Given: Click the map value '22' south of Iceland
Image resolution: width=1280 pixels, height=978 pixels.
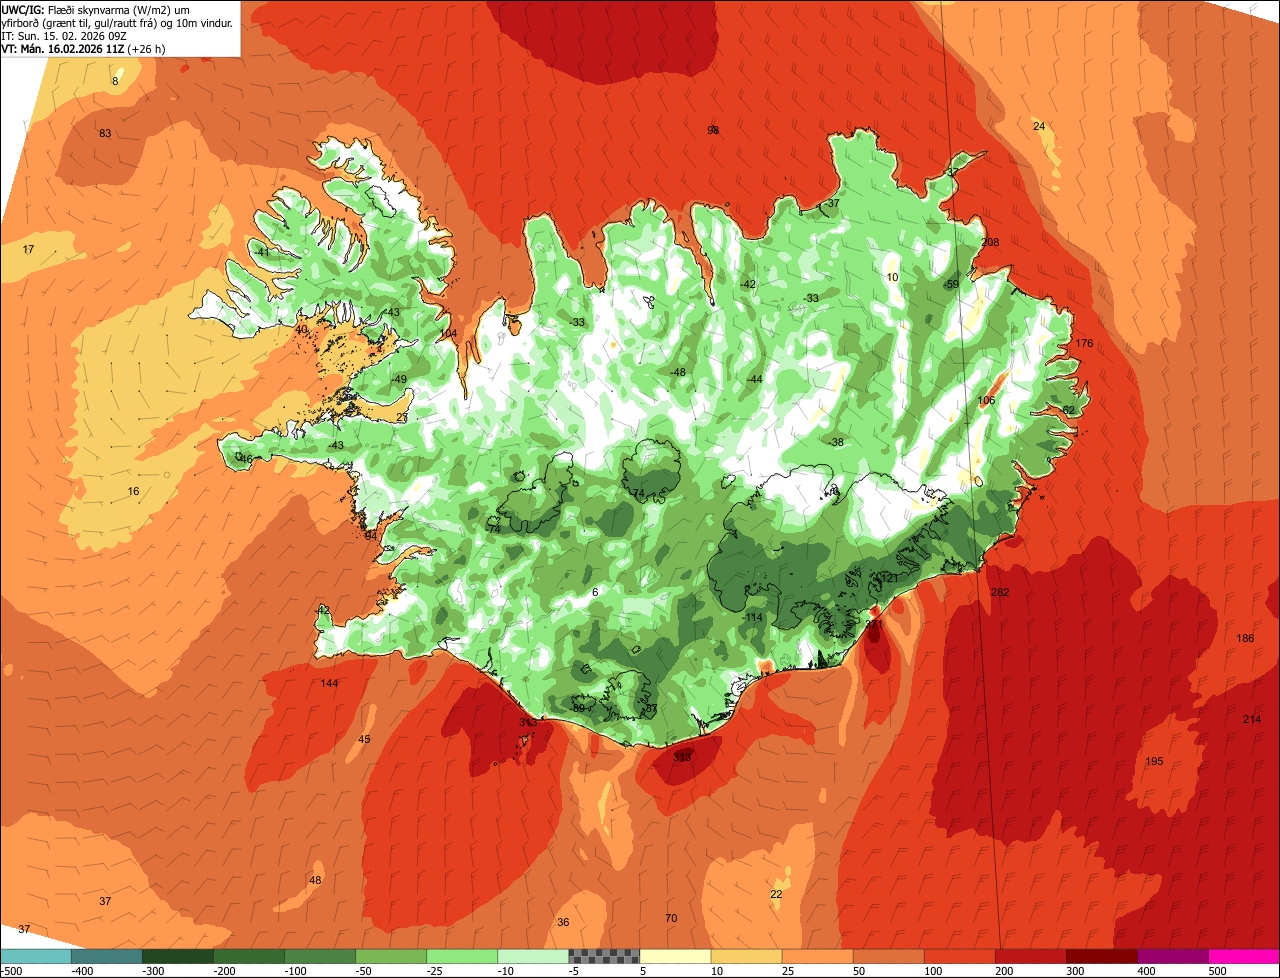Looking at the screenshot, I should point(776,894).
